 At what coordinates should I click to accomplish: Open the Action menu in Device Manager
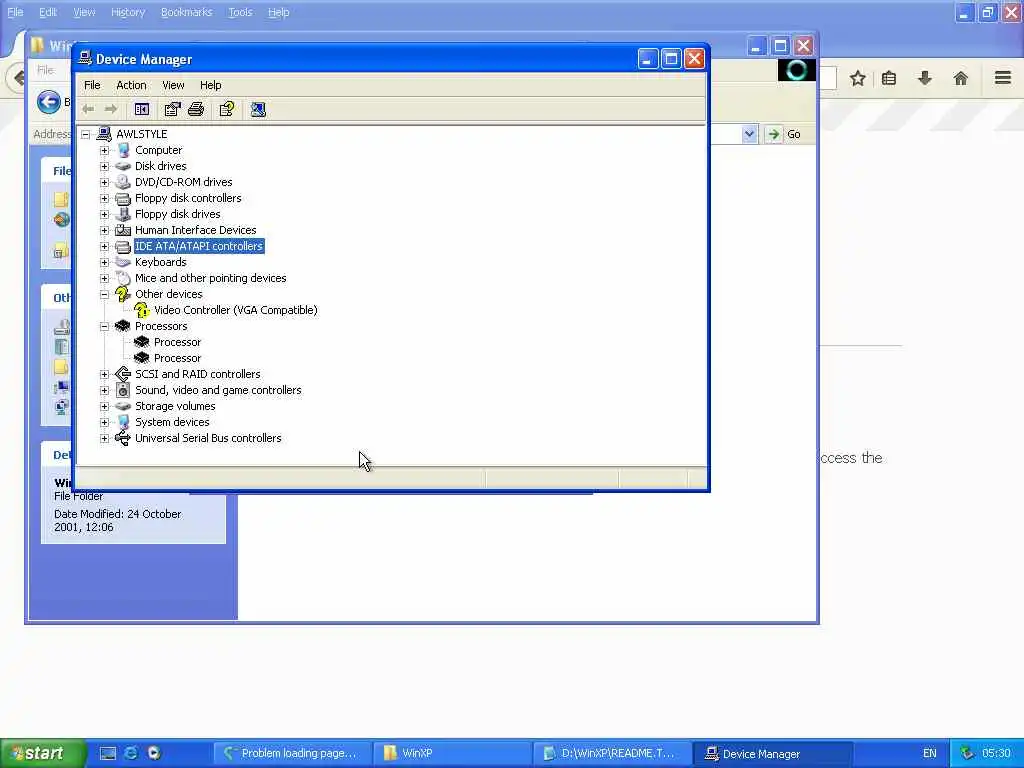[x=131, y=85]
